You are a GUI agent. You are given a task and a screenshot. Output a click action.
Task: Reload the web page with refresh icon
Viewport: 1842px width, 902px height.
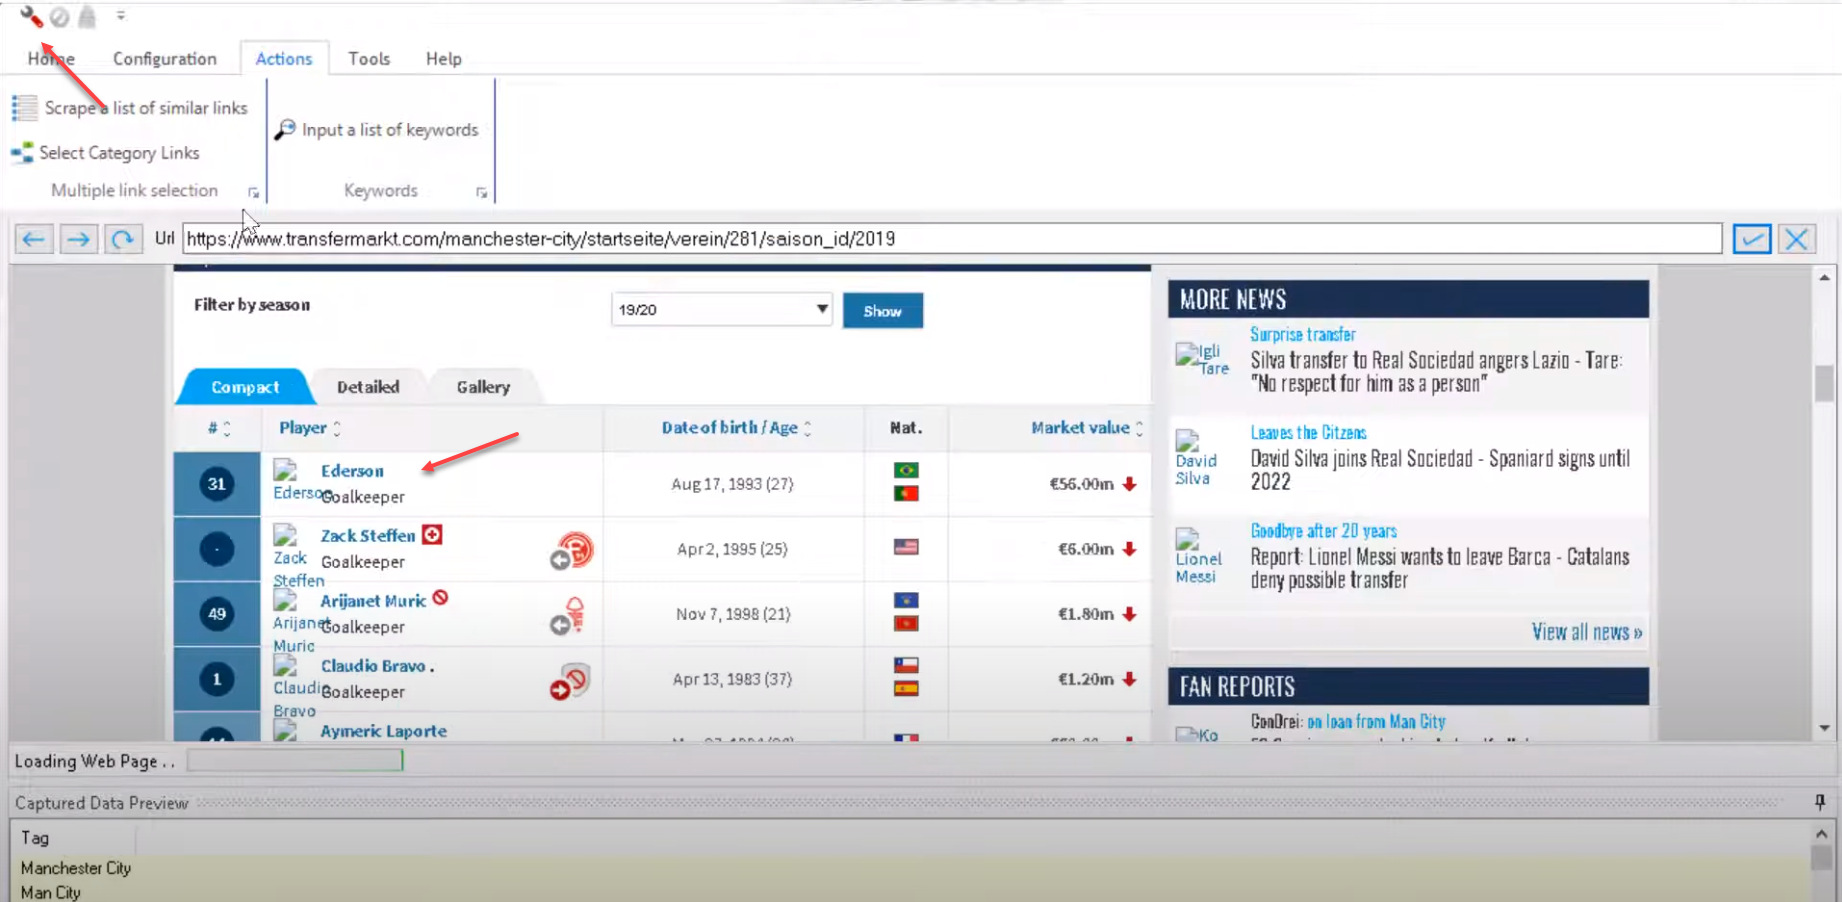point(123,239)
